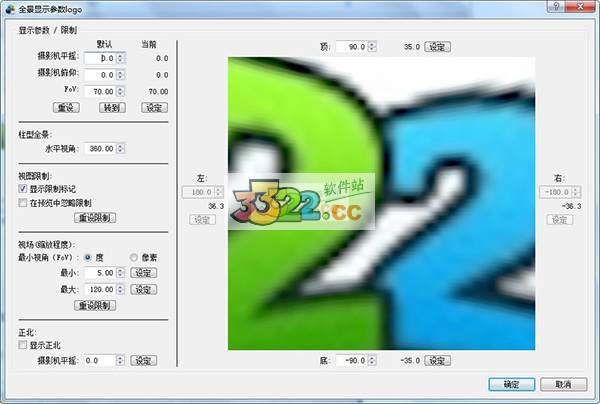Click 设定 button under 右 -36.3
Viewport: 600px width, 404px height.
[559, 220]
